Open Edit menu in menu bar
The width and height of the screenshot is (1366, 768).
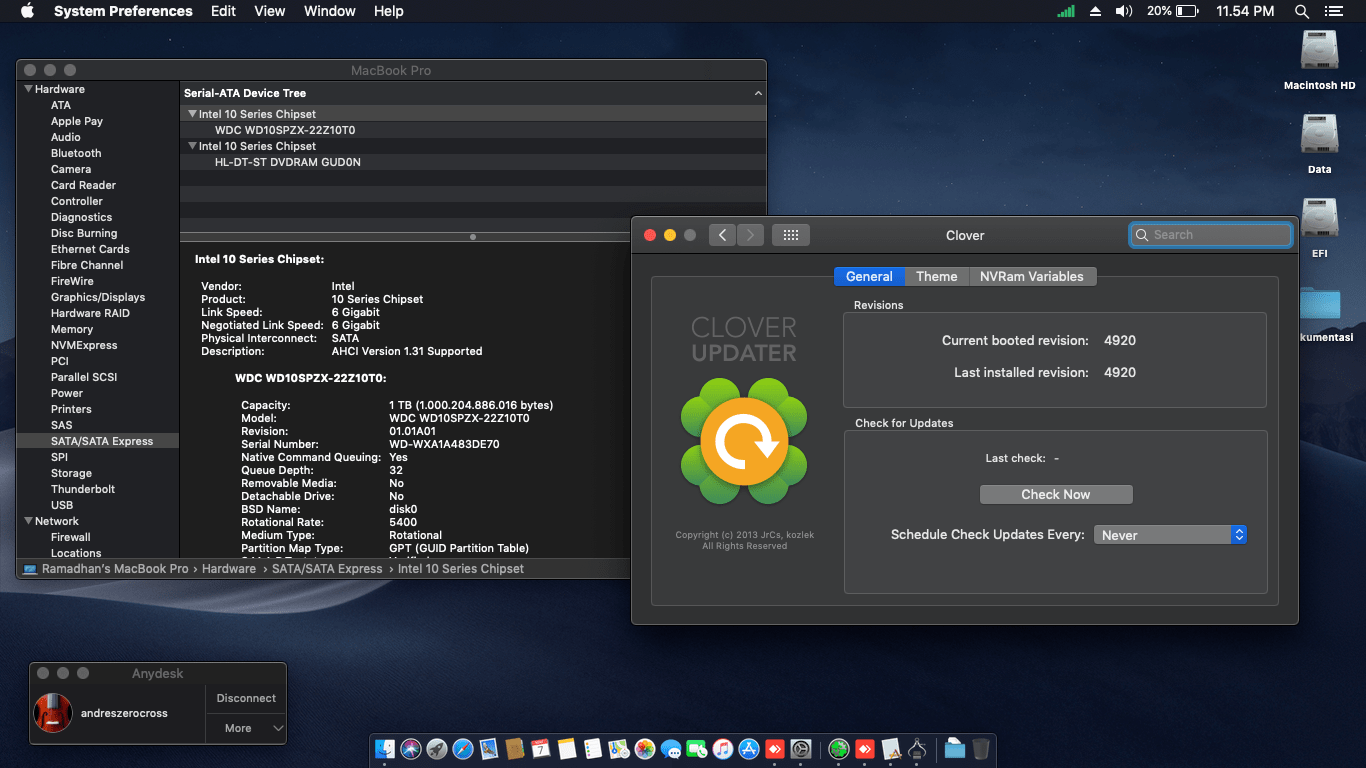pos(224,11)
